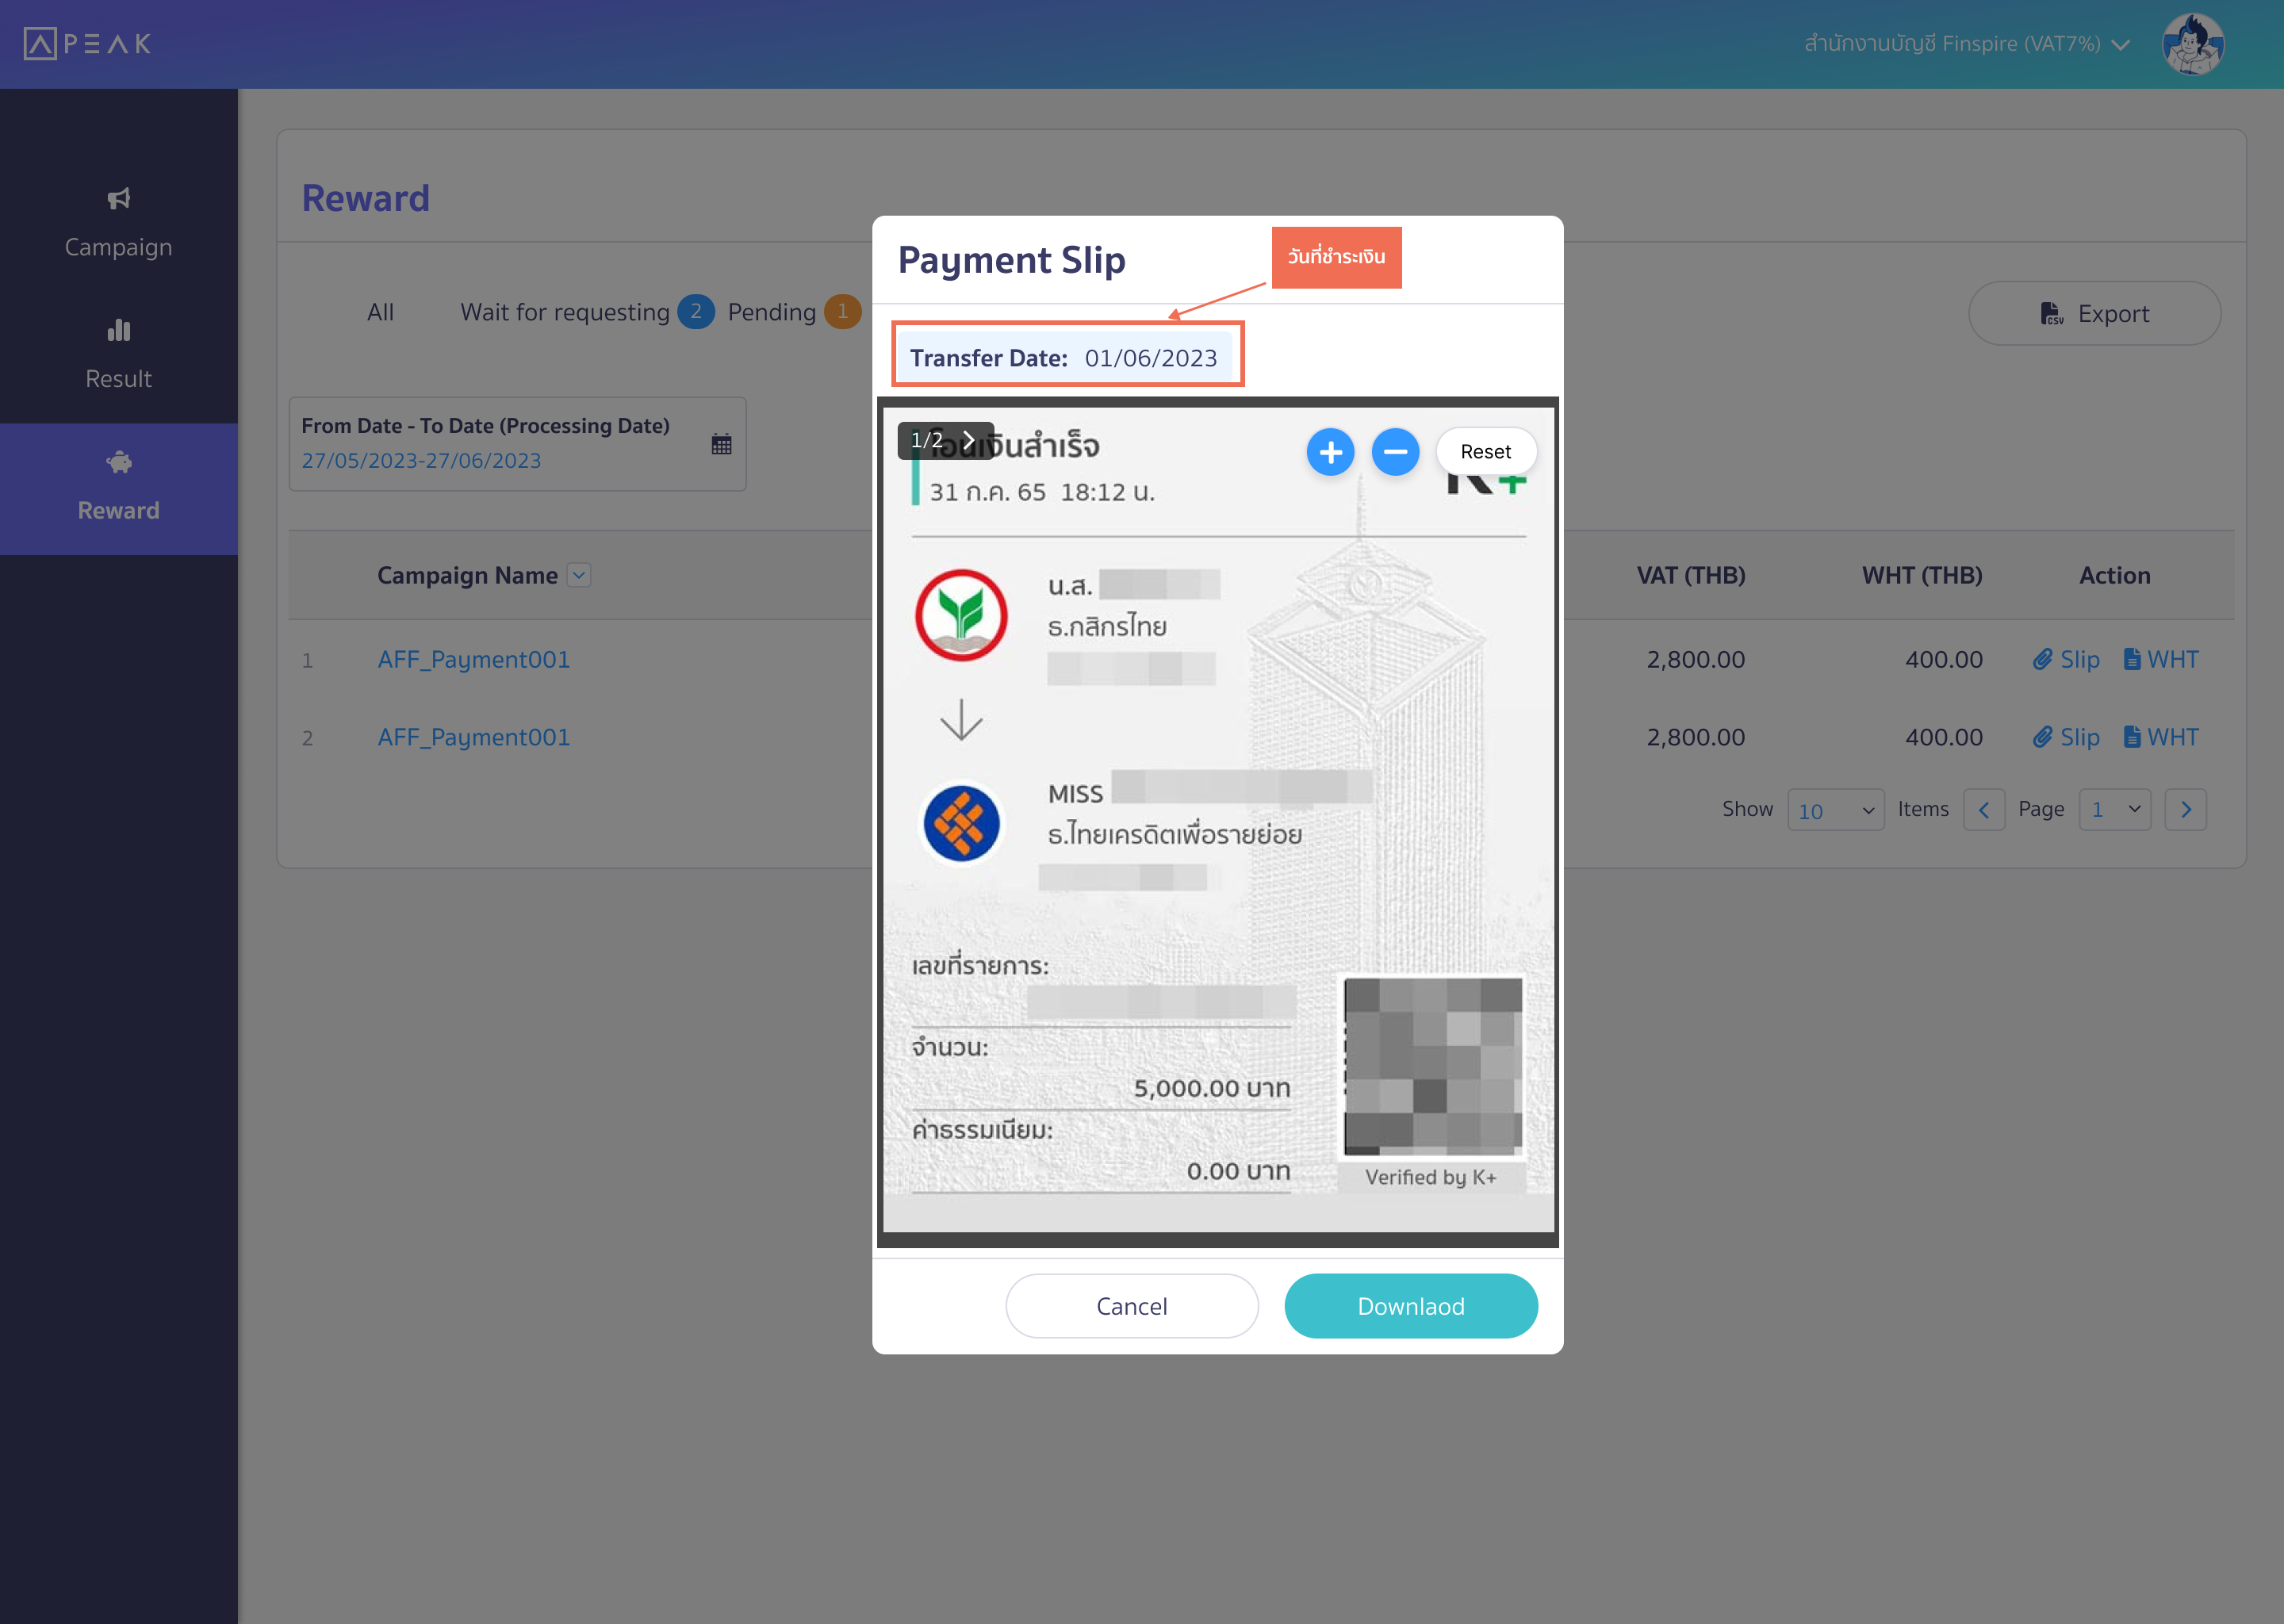Screen dimensions: 2284x1624
Task: Click Cancel to close payment slip
Action: pos(1132,1306)
